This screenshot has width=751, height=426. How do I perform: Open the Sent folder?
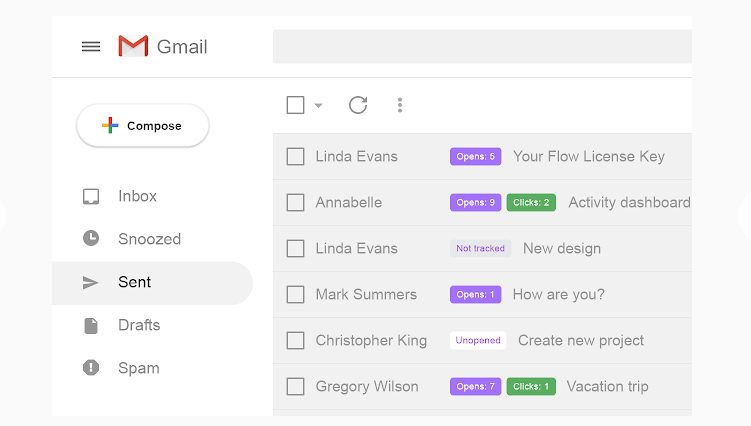pos(134,283)
